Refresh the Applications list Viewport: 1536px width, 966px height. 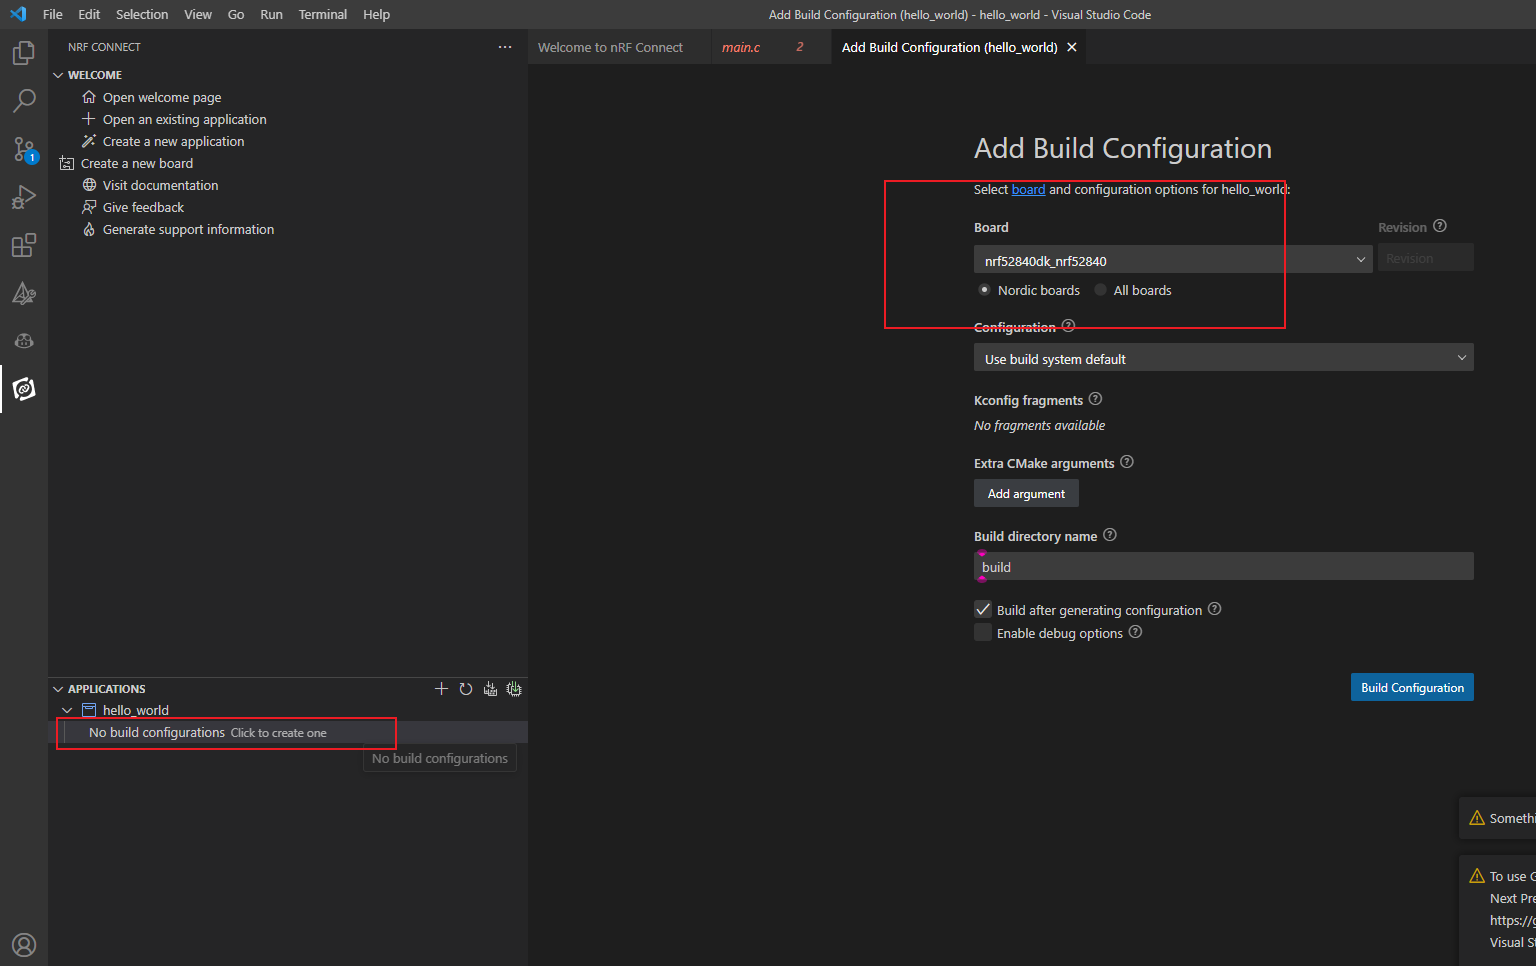coord(466,689)
